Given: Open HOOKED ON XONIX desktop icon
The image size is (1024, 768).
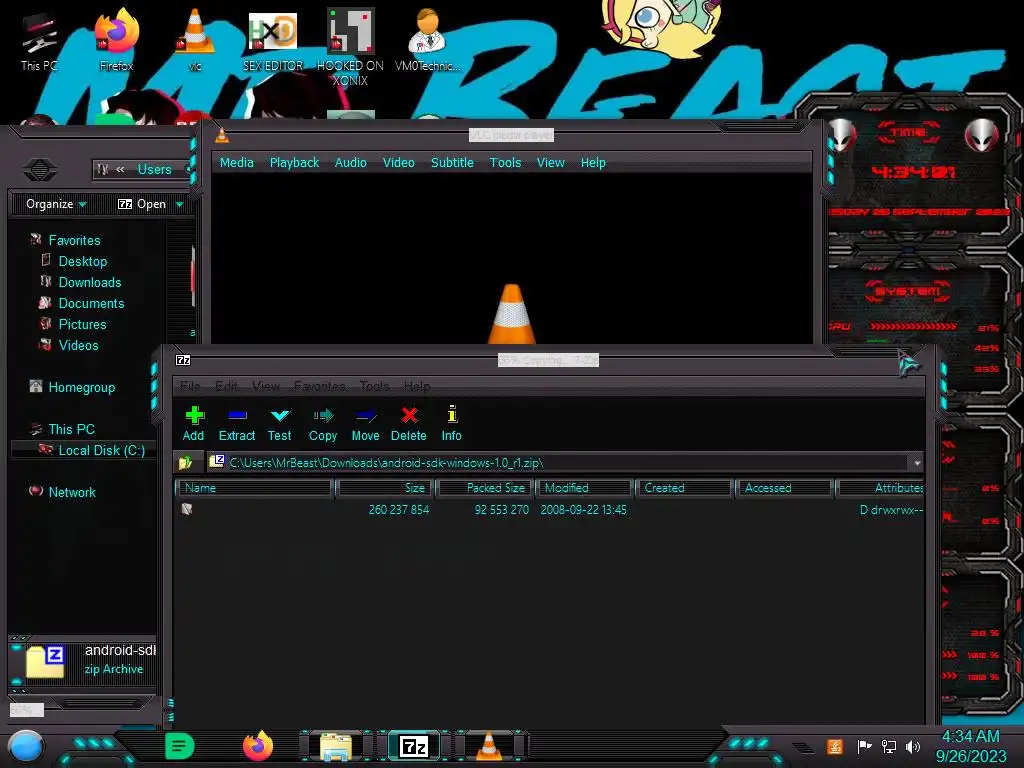Looking at the screenshot, I should (x=350, y=47).
